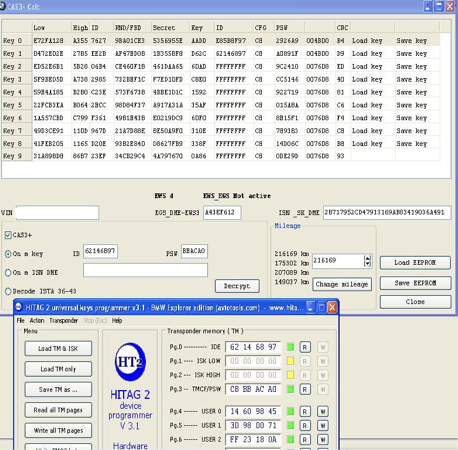Click the PSW field showing BBACA0

194,251
